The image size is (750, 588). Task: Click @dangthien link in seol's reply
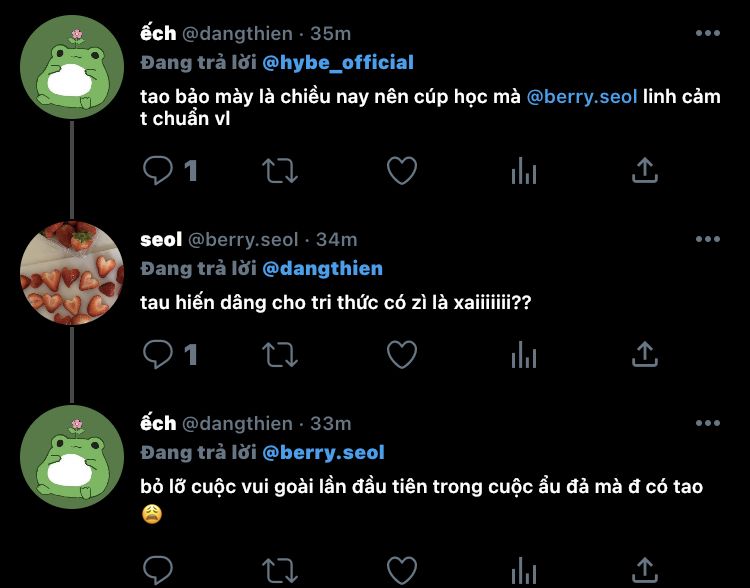(x=322, y=269)
